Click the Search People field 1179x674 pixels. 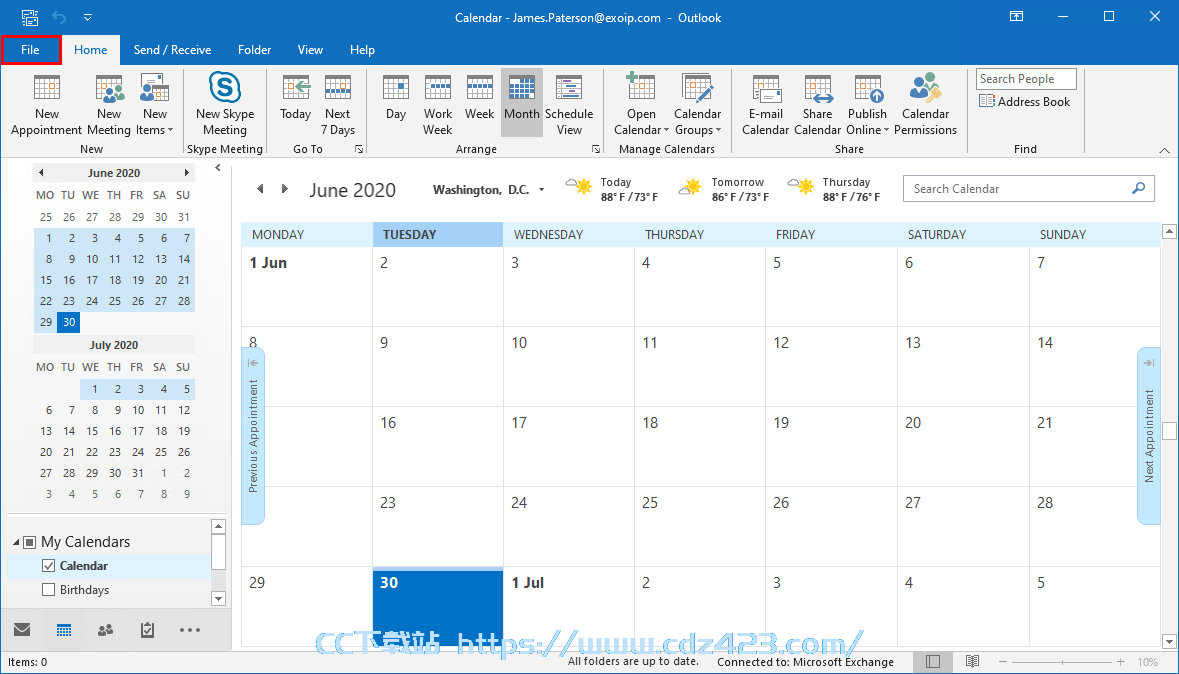(1026, 79)
